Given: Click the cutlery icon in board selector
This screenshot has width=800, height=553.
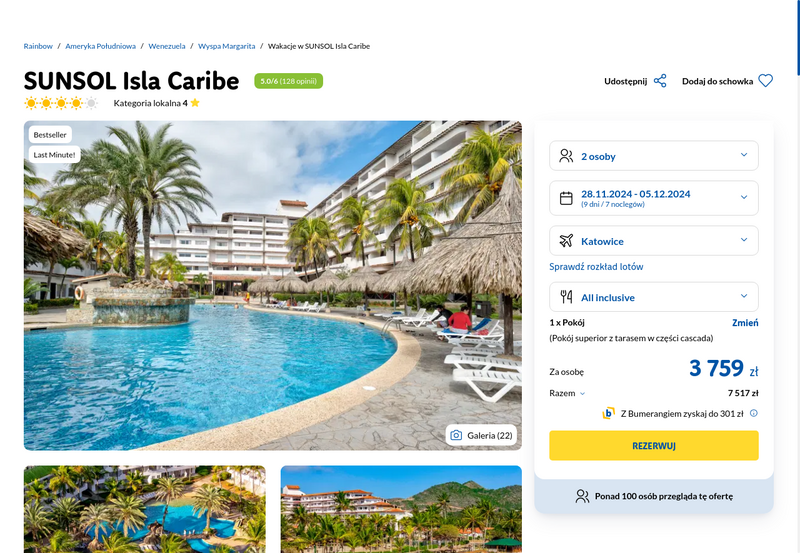Looking at the screenshot, I should click(566, 297).
